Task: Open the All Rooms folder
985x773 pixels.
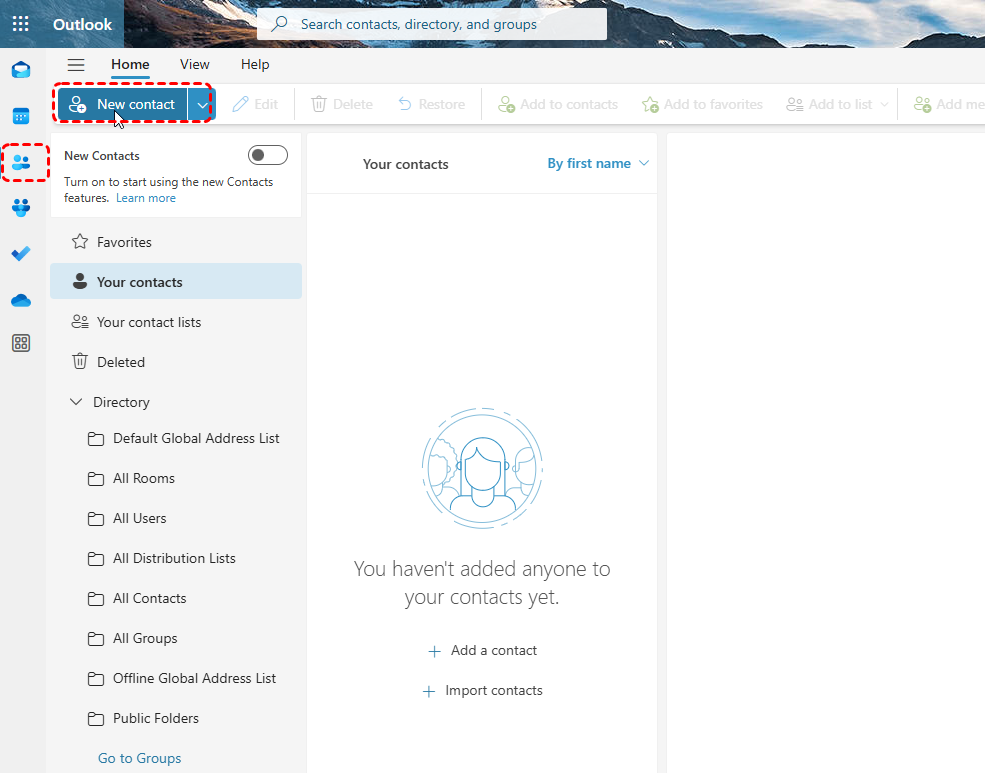Action: coord(131,478)
